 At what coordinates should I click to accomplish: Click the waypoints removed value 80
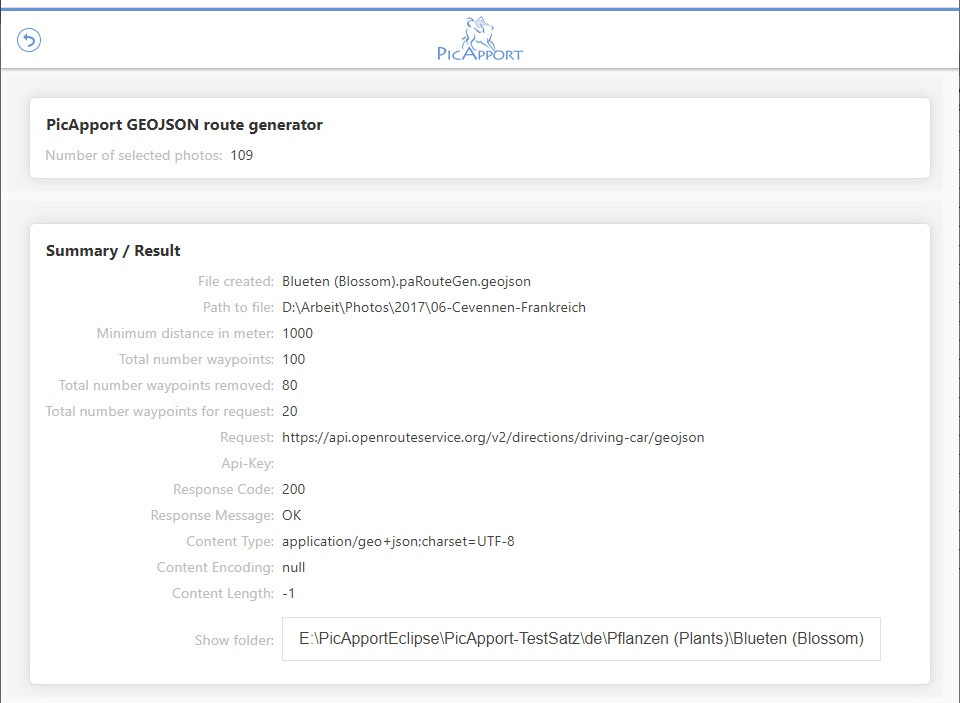pyautogui.click(x=290, y=385)
